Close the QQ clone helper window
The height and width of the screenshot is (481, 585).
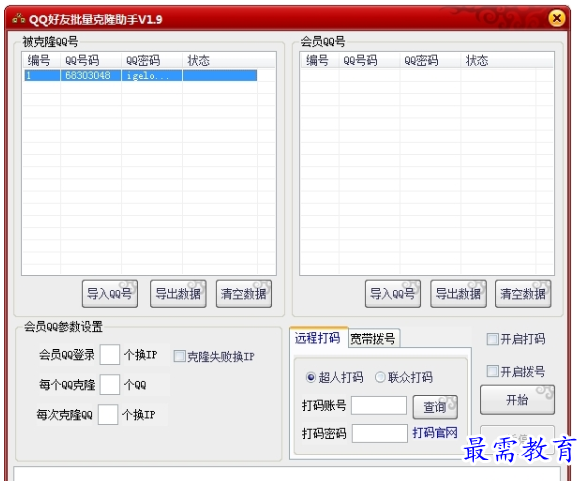(557, 18)
